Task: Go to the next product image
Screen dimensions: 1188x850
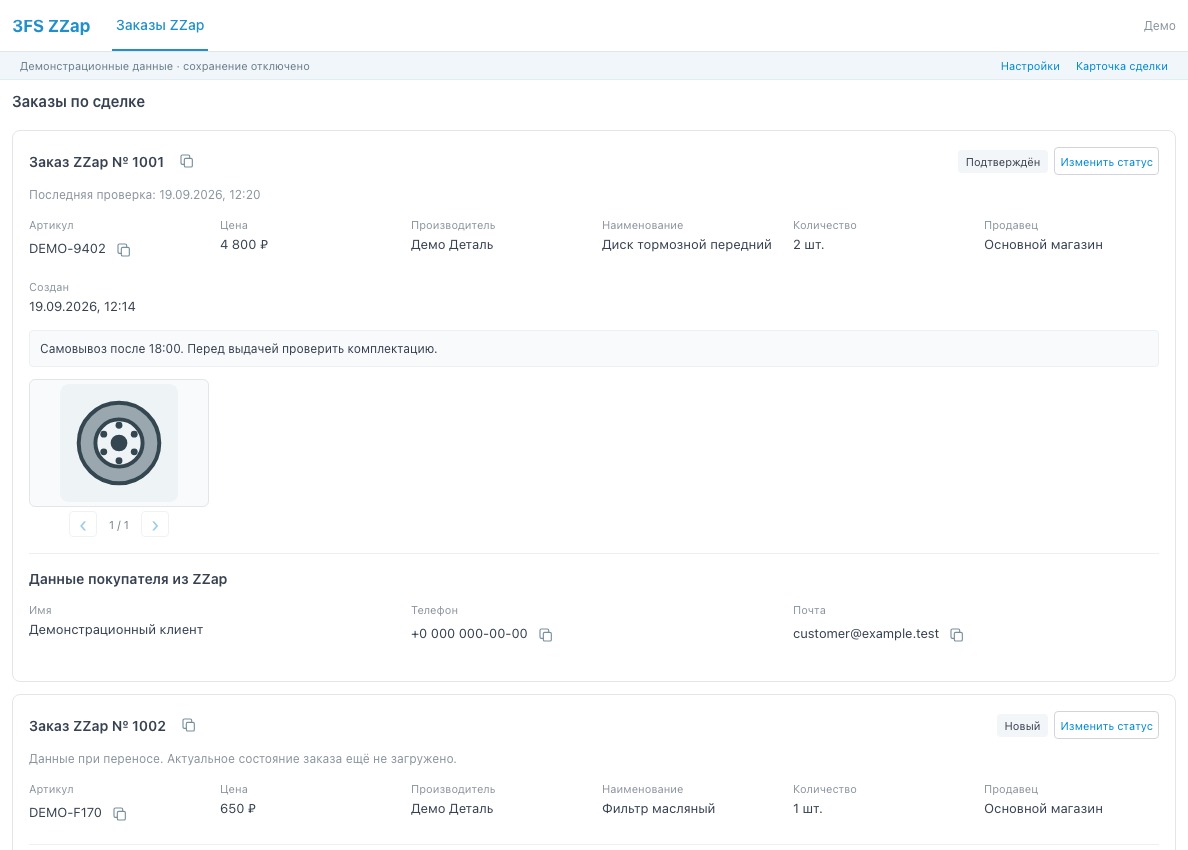Action: coord(155,524)
